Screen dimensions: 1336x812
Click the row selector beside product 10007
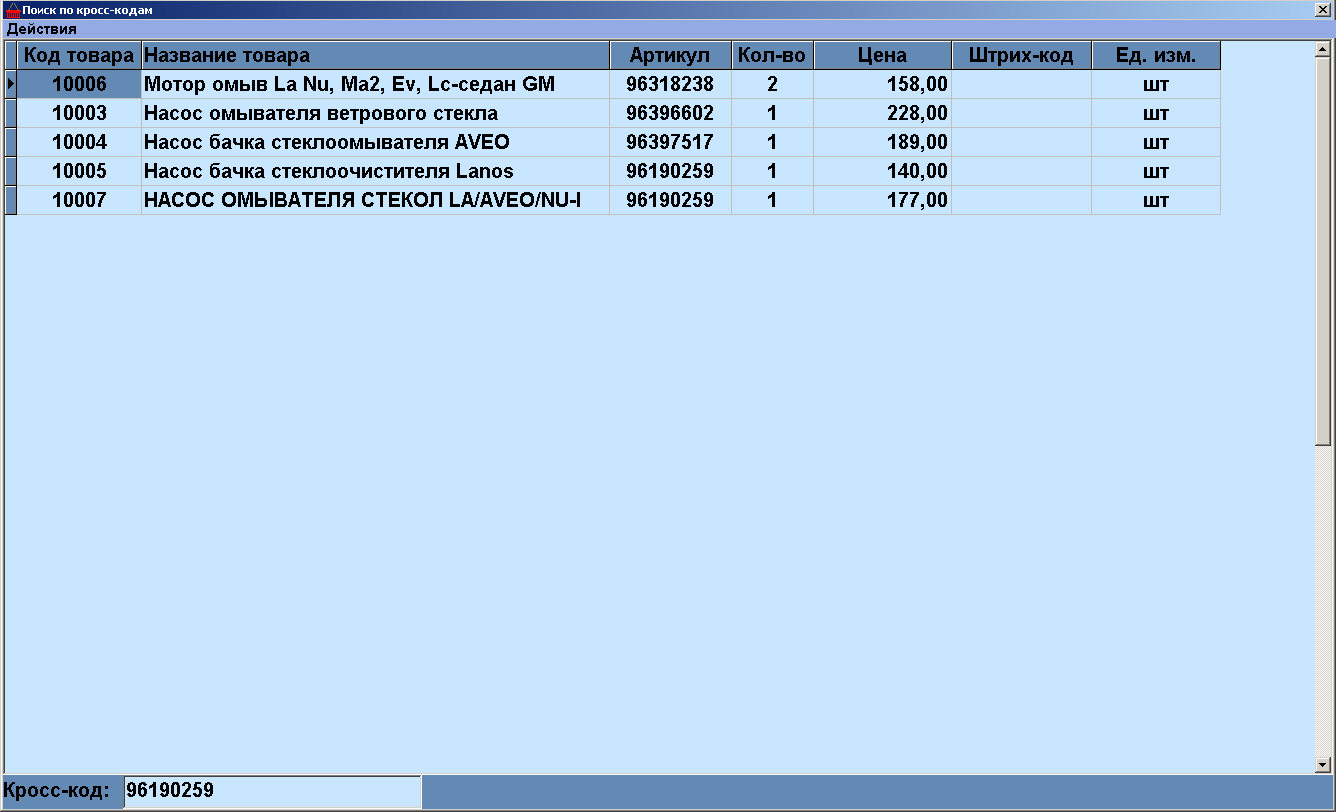click(x=11, y=201)
